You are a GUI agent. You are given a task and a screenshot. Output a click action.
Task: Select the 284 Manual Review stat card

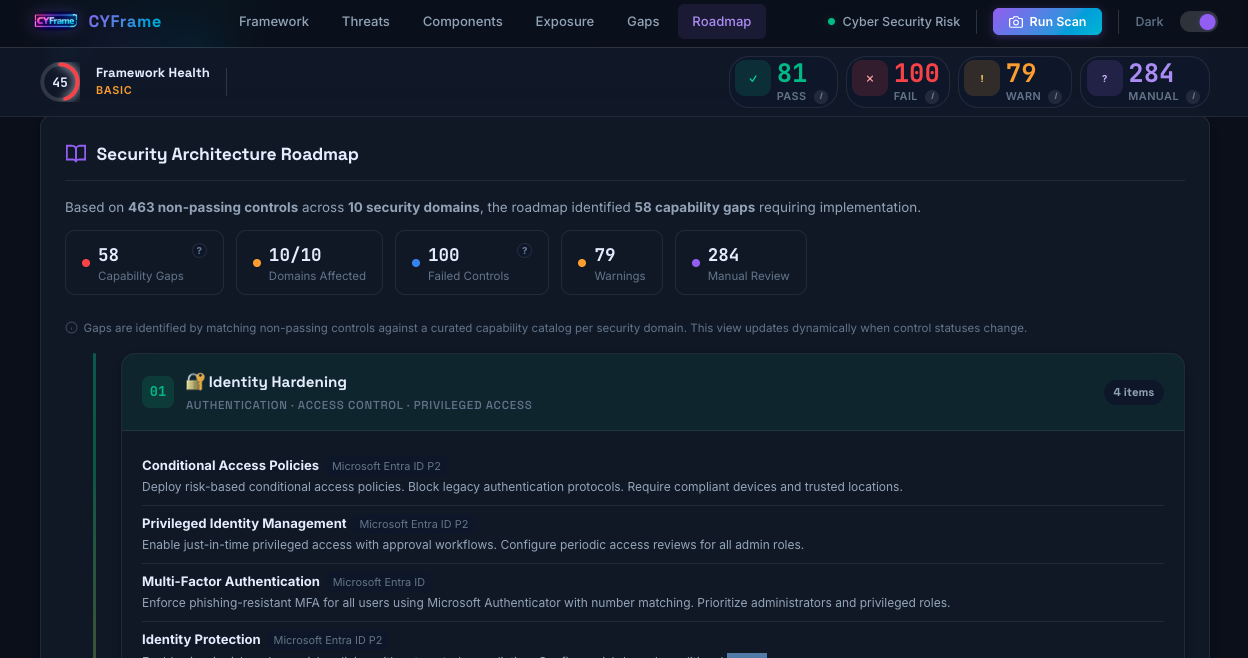coord(740,262)
